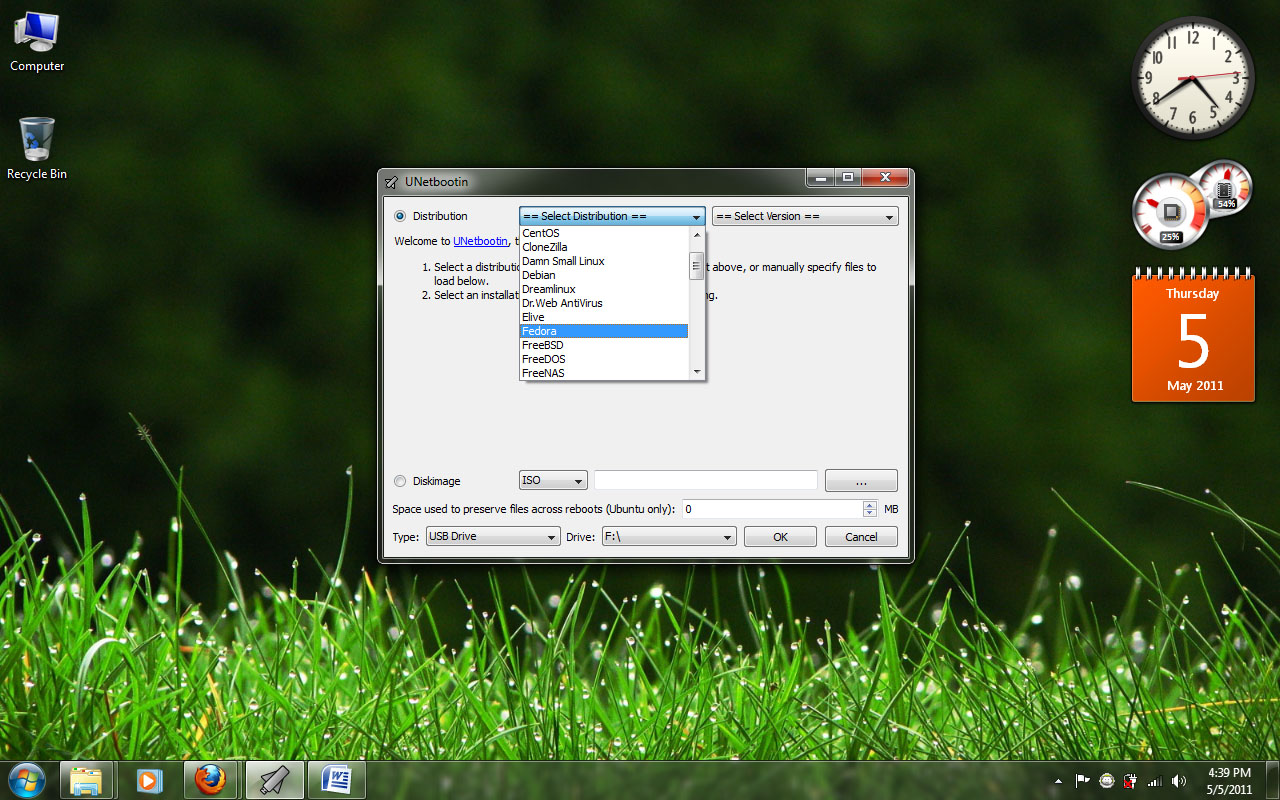
Task: Open the Computer desktop icon
Action: [37, 42]
